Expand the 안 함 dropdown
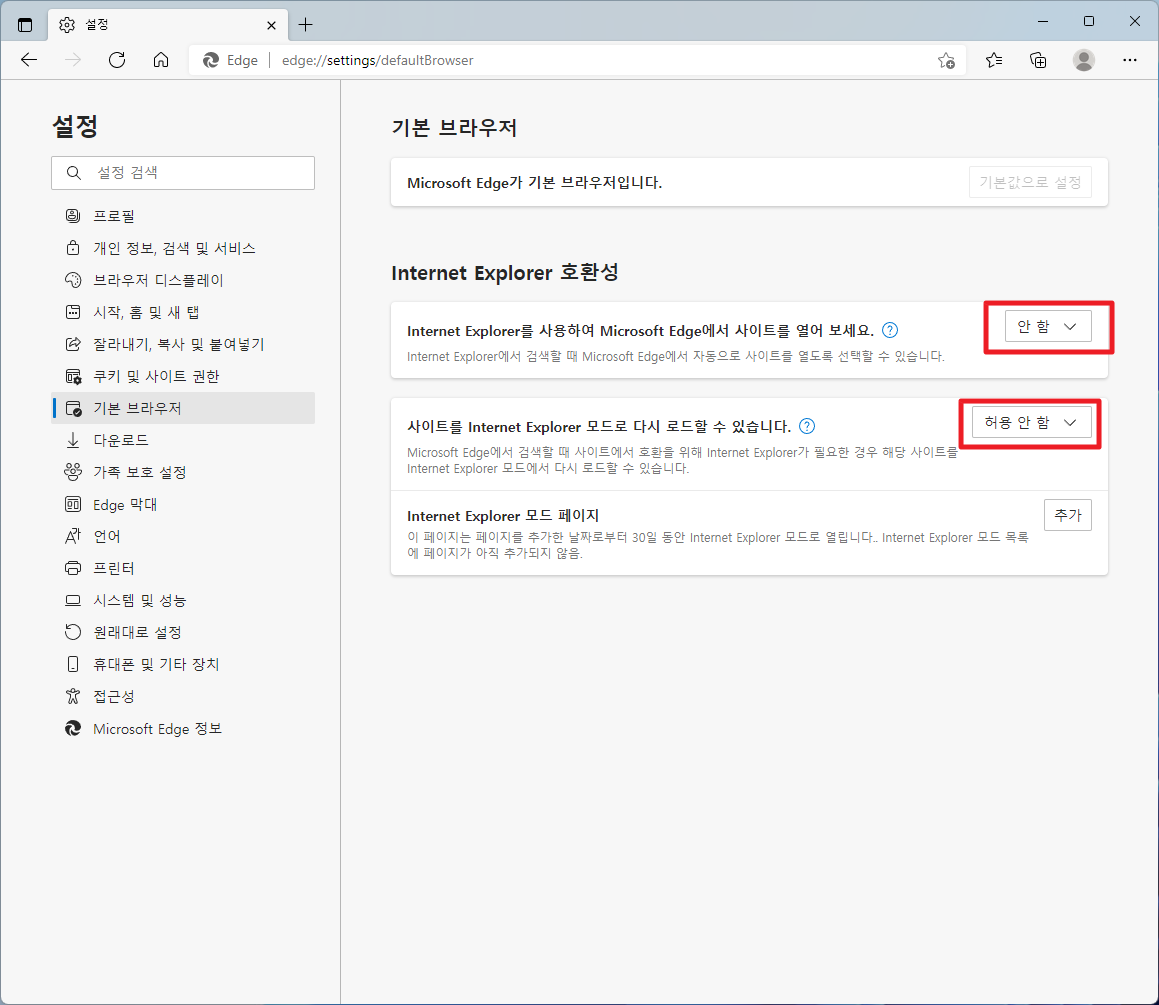 1048,327
